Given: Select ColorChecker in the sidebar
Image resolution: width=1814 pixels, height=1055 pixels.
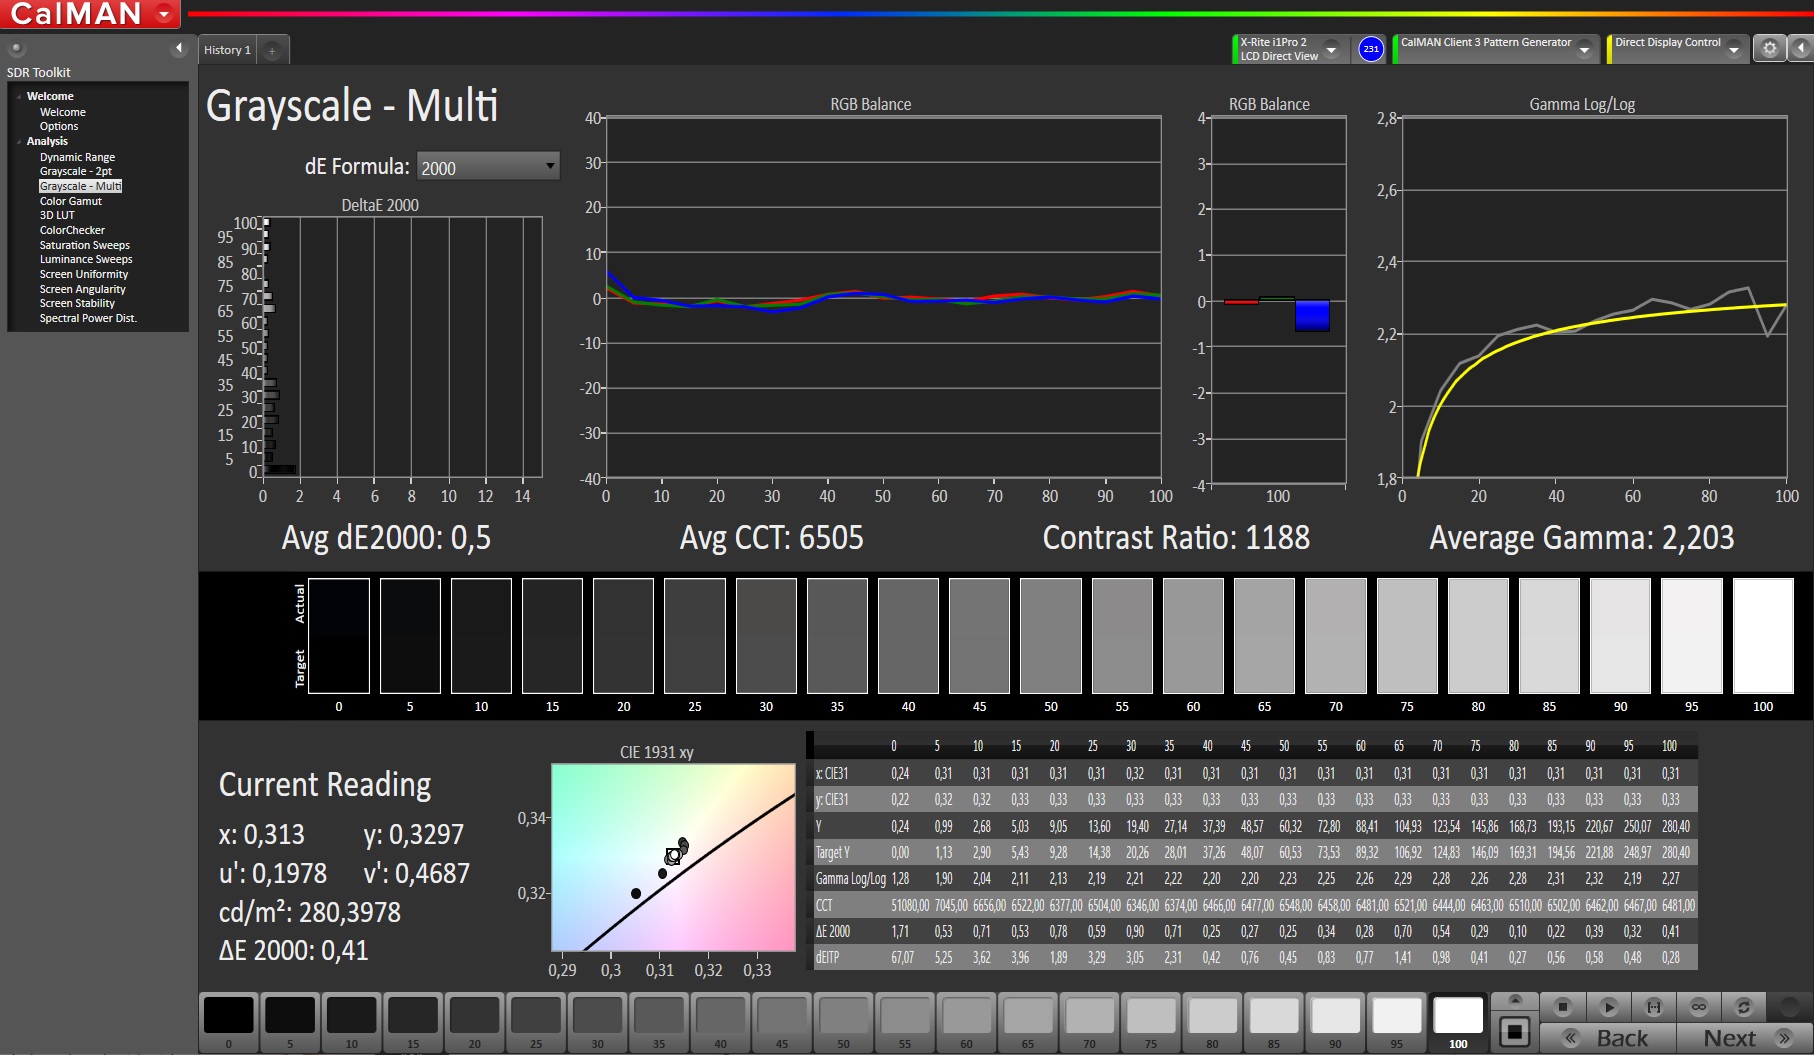Looking at the screenshot, I should pyautogui.click(x=72, y=230).
